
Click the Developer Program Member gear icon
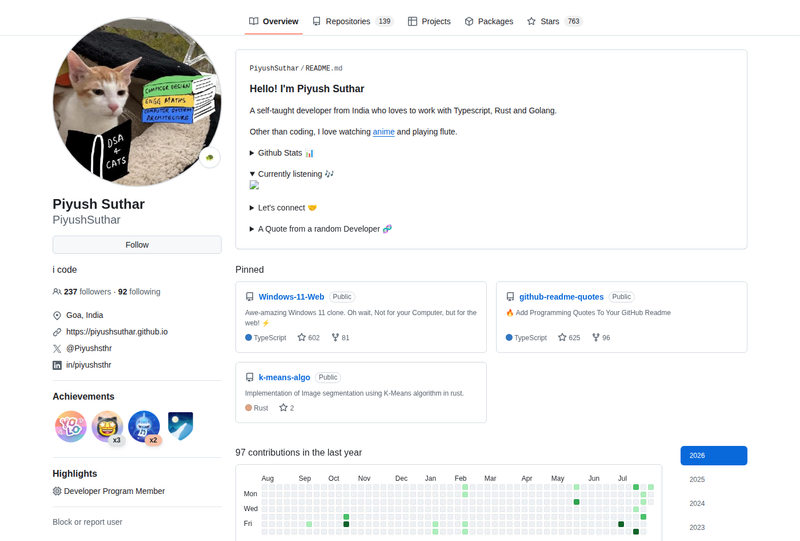(57, 491)
